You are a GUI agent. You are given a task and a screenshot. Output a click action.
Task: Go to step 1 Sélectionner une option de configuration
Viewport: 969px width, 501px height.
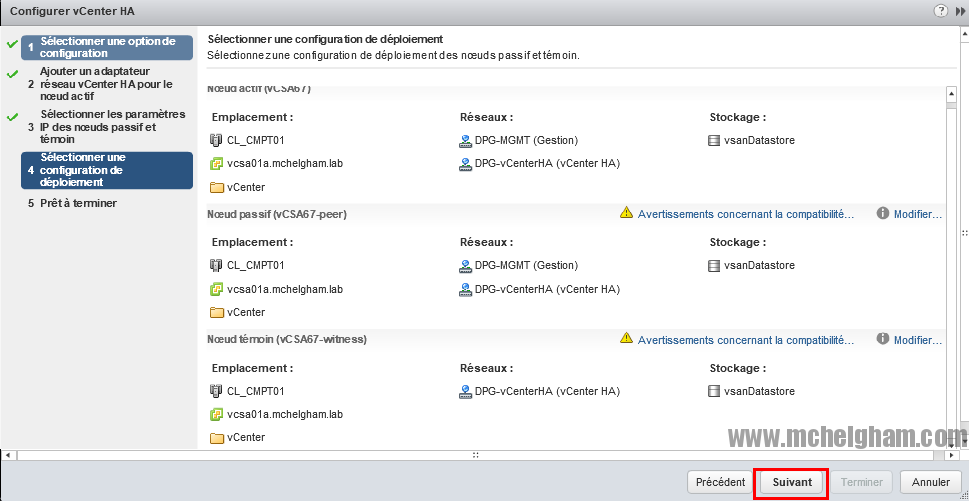[107, 48]
